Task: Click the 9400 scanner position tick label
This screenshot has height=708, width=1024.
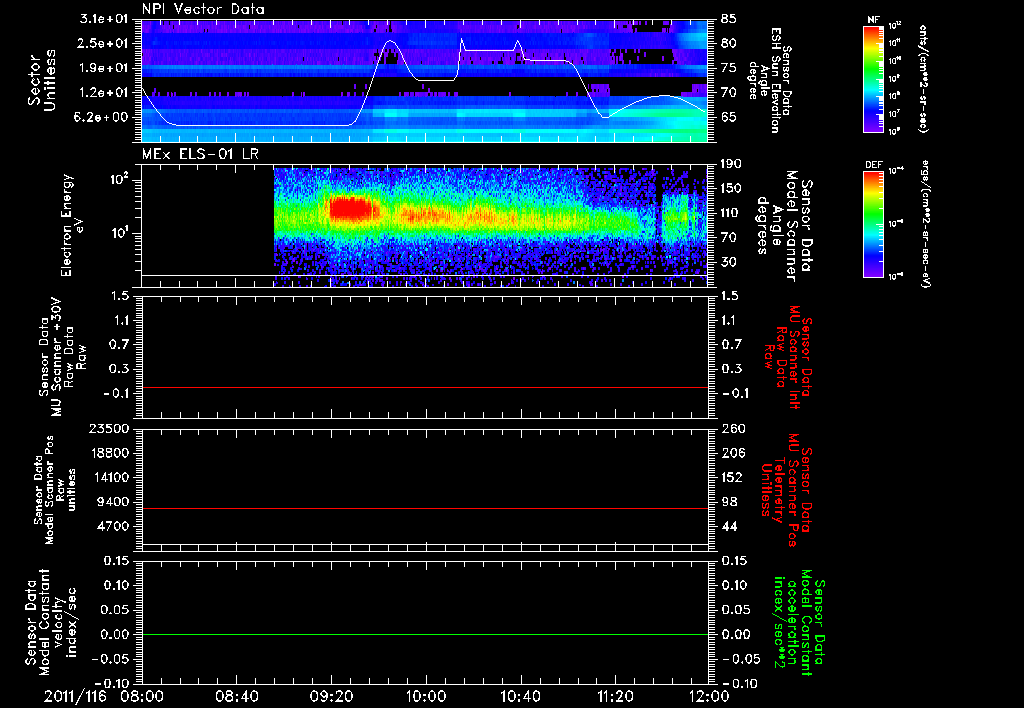Action: (x=114, y=502)
